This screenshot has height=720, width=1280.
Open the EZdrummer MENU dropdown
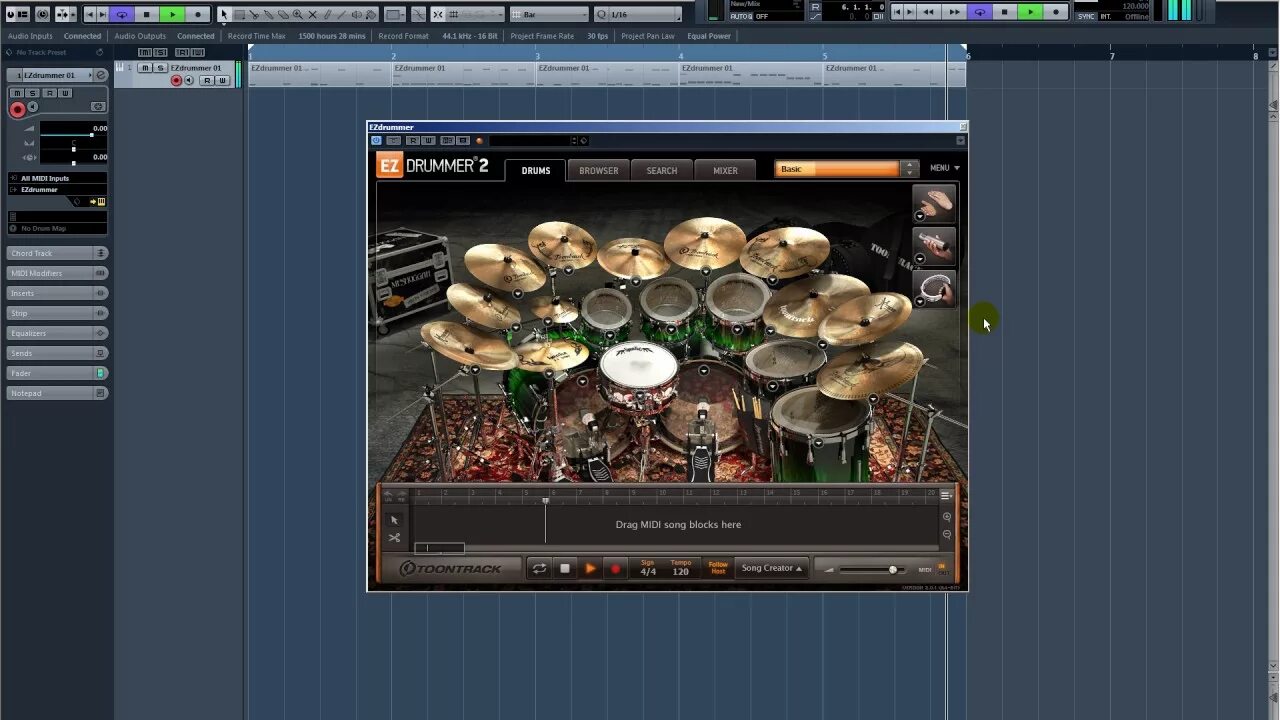click(944, 168)
